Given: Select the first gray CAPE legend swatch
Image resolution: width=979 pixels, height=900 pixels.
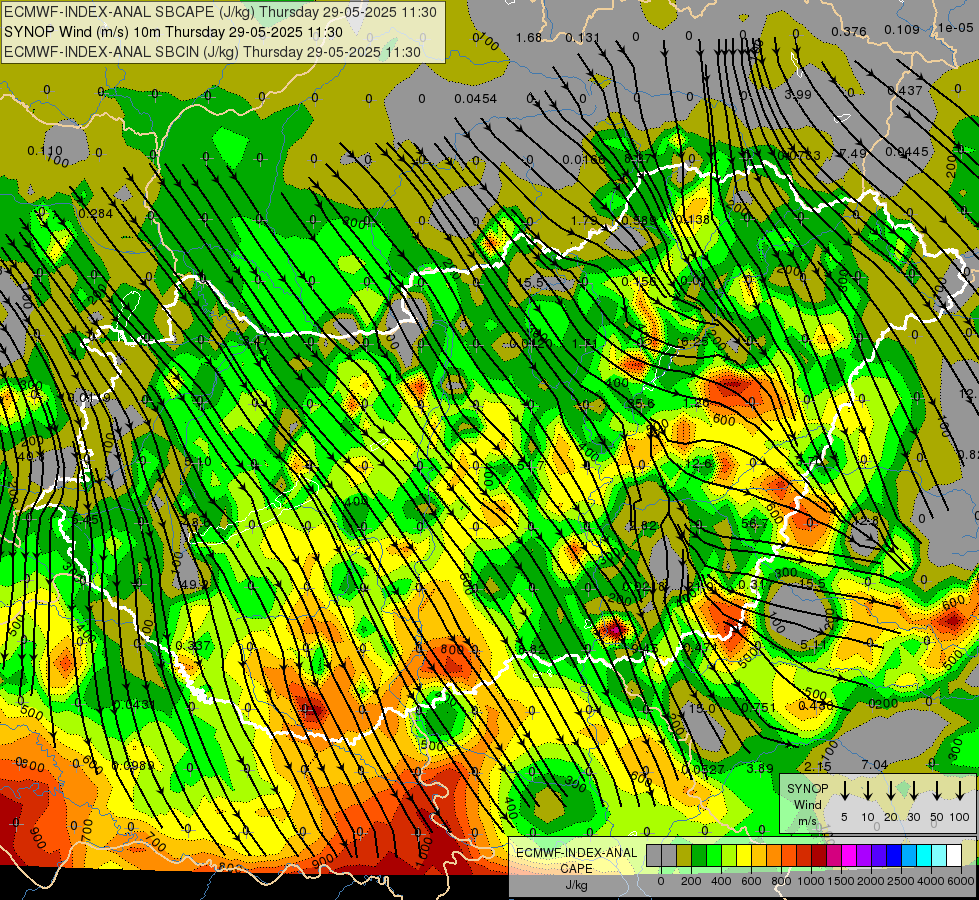Looking at the screenshot, I should pyautogui.click(x=654, y=855).
